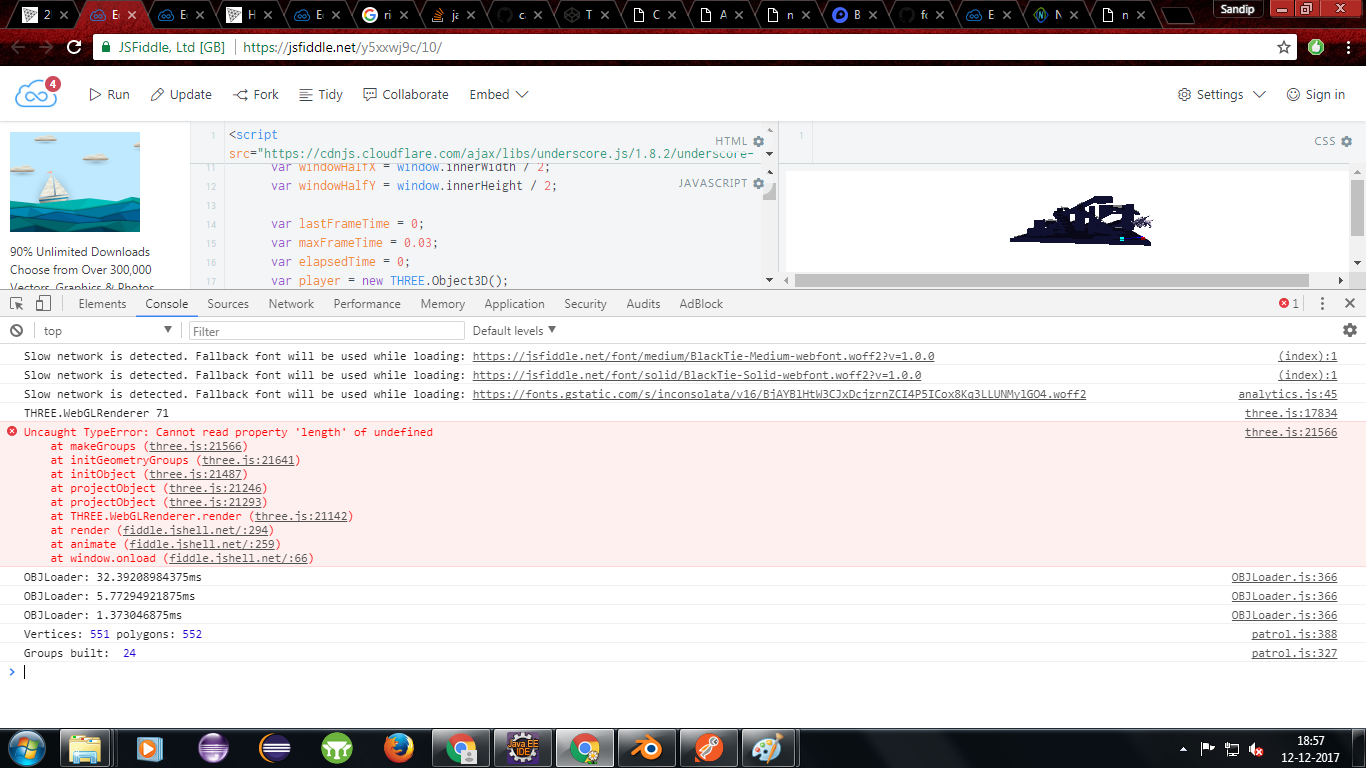Click the console Filter input field
1366x768 pixels.
[x=327, y=331]
